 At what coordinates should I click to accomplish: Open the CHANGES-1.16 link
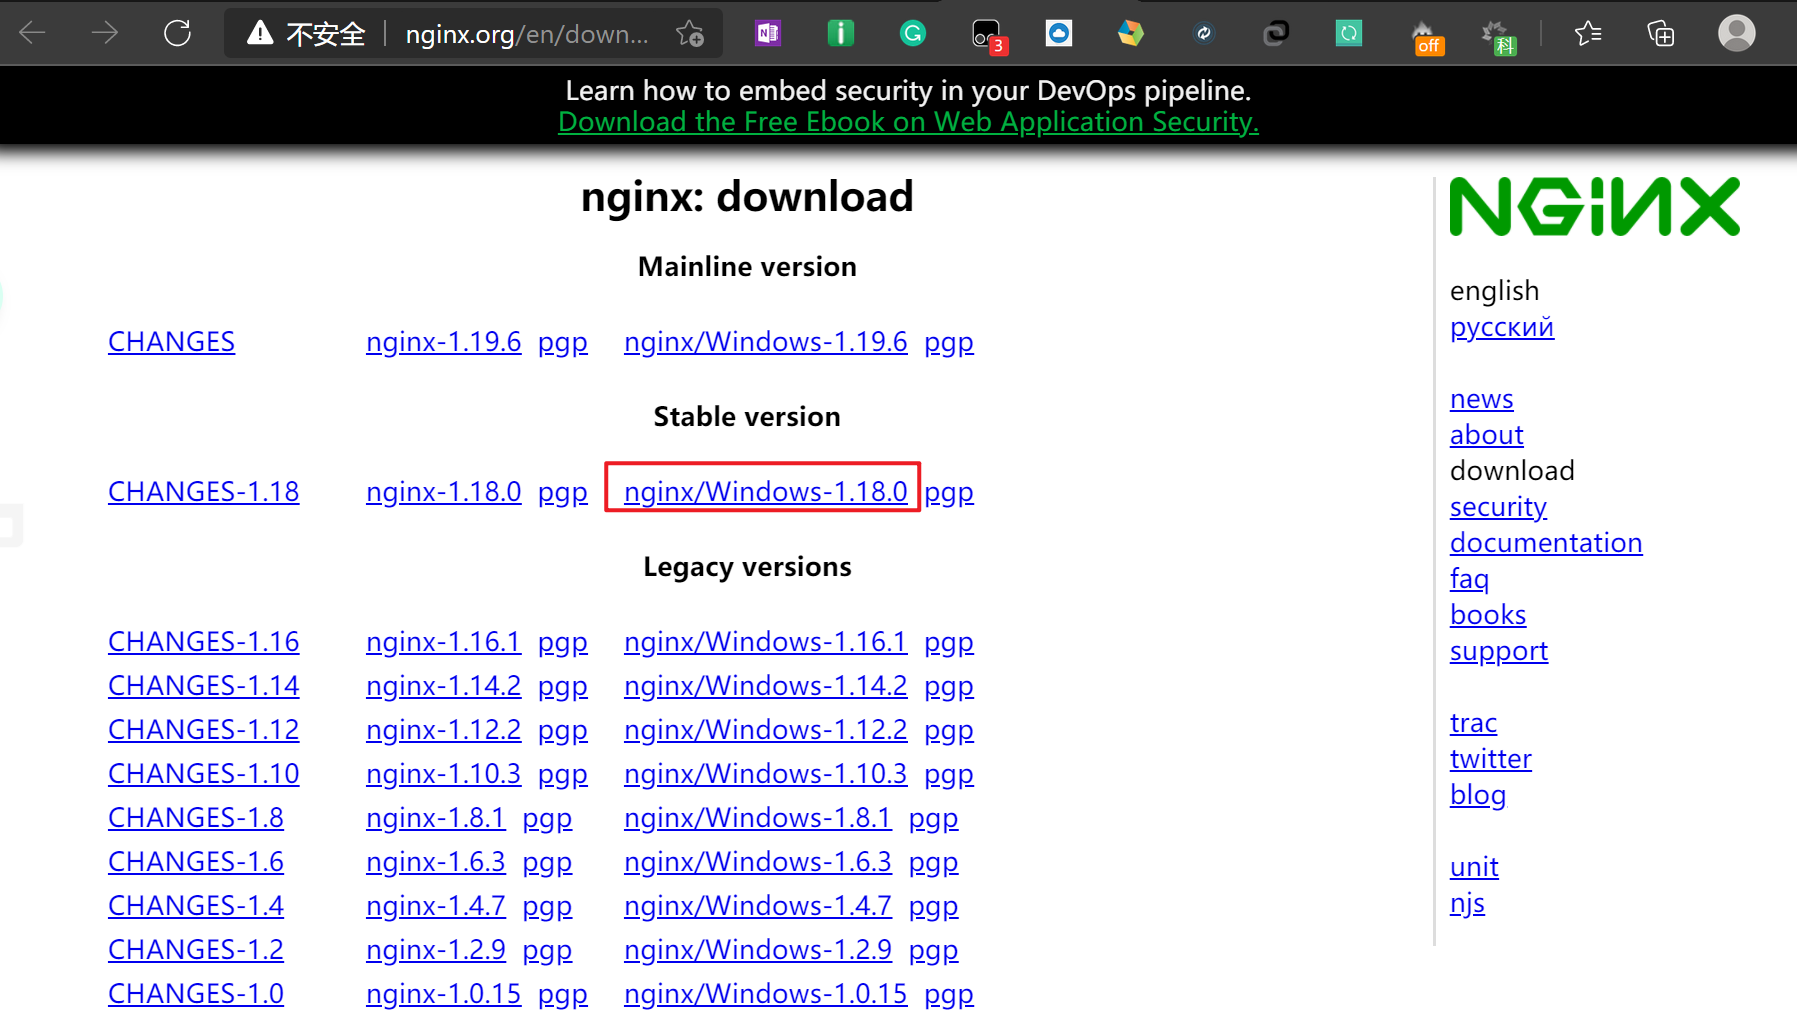point(203,642)
